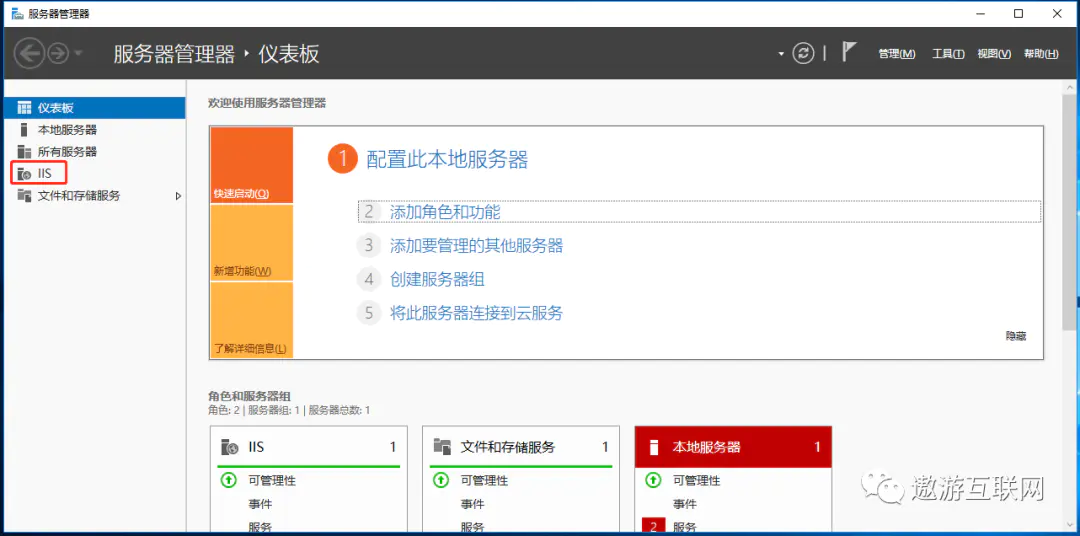Click green status icon in 文件和存储服务 tile

coord(441,480)
